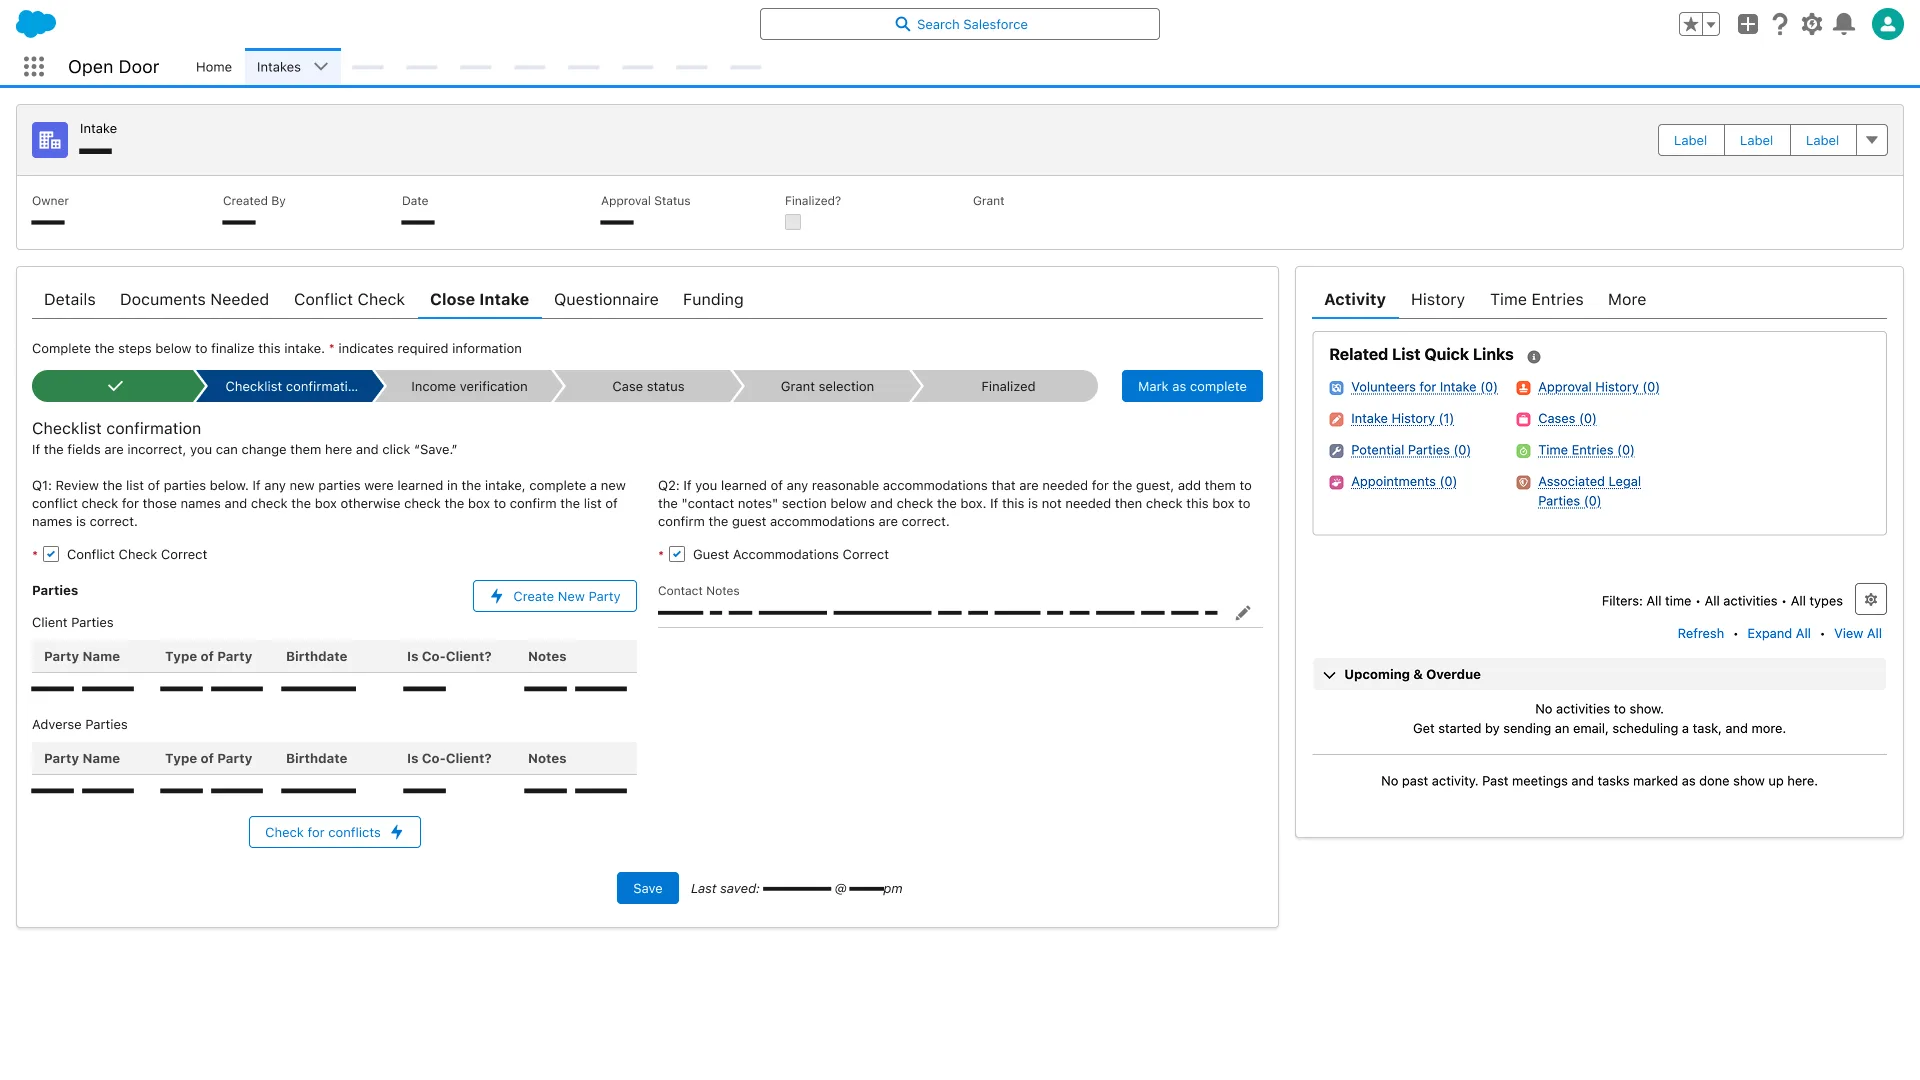Click the Approval History list icon
The image size is (1920, 1080).
[1523, 388]
